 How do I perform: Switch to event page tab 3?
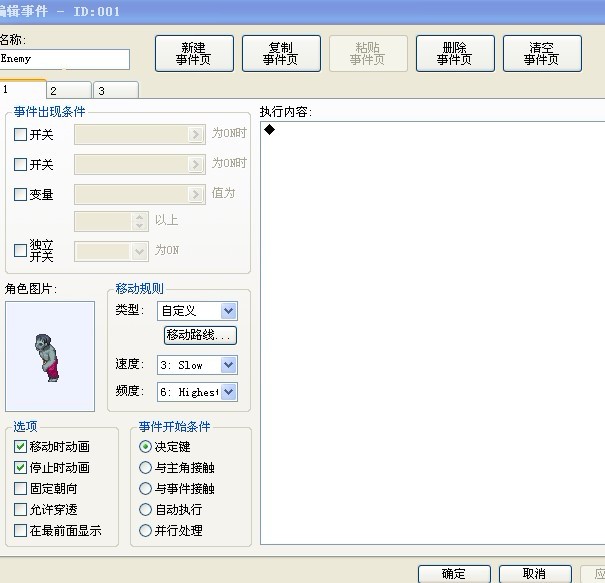point(116,91)
